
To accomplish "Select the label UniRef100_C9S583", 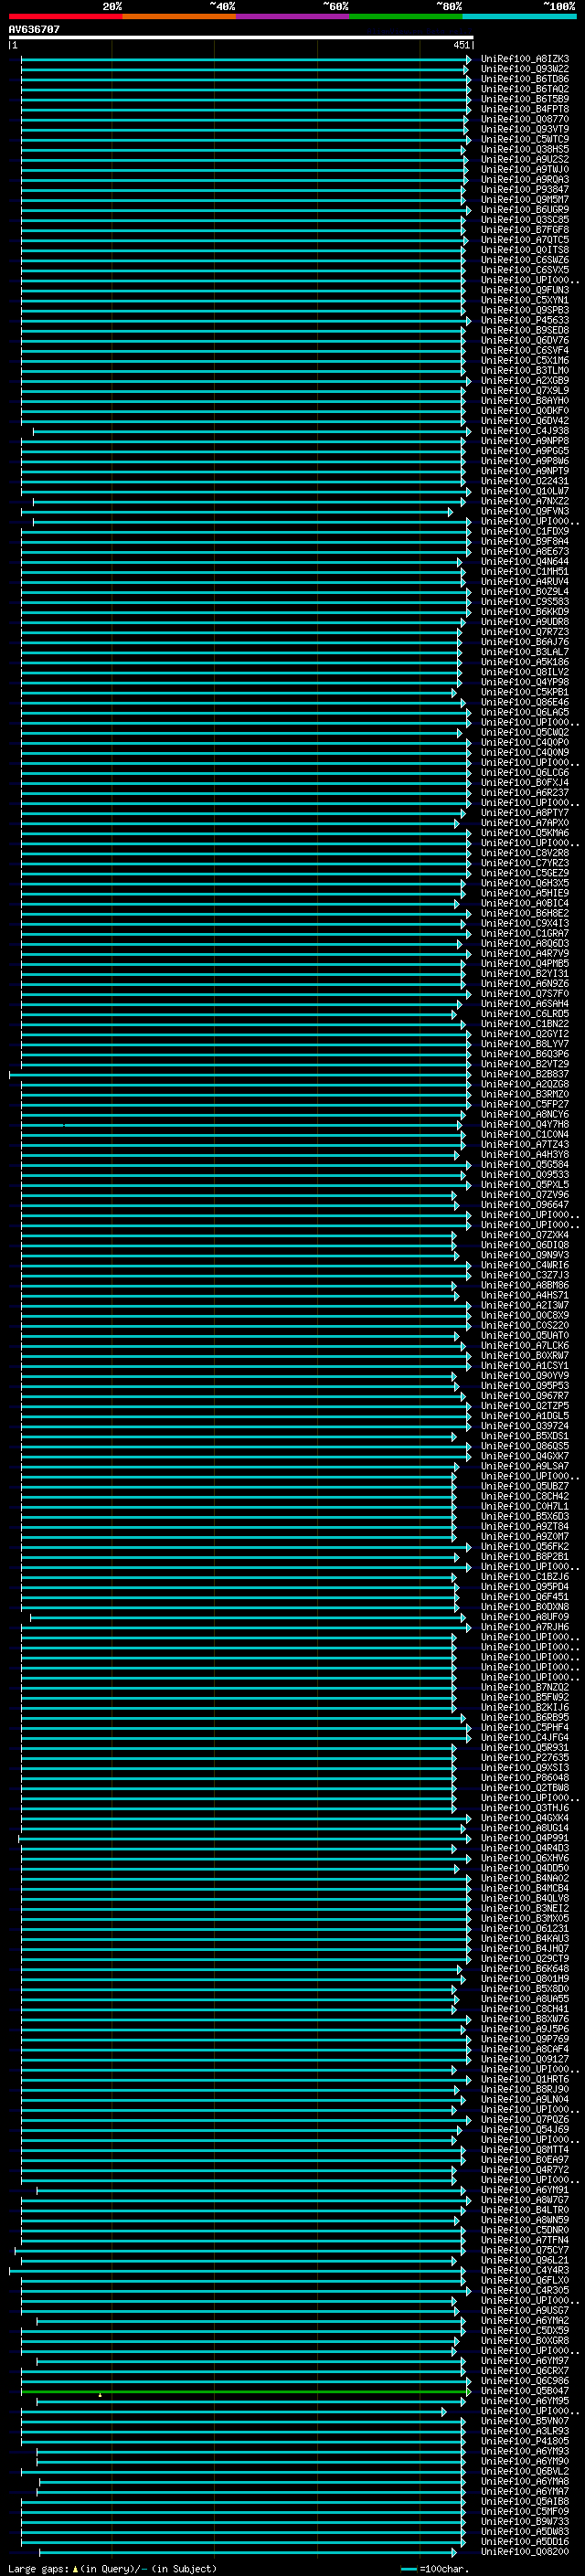I will (x=525, y=602).
